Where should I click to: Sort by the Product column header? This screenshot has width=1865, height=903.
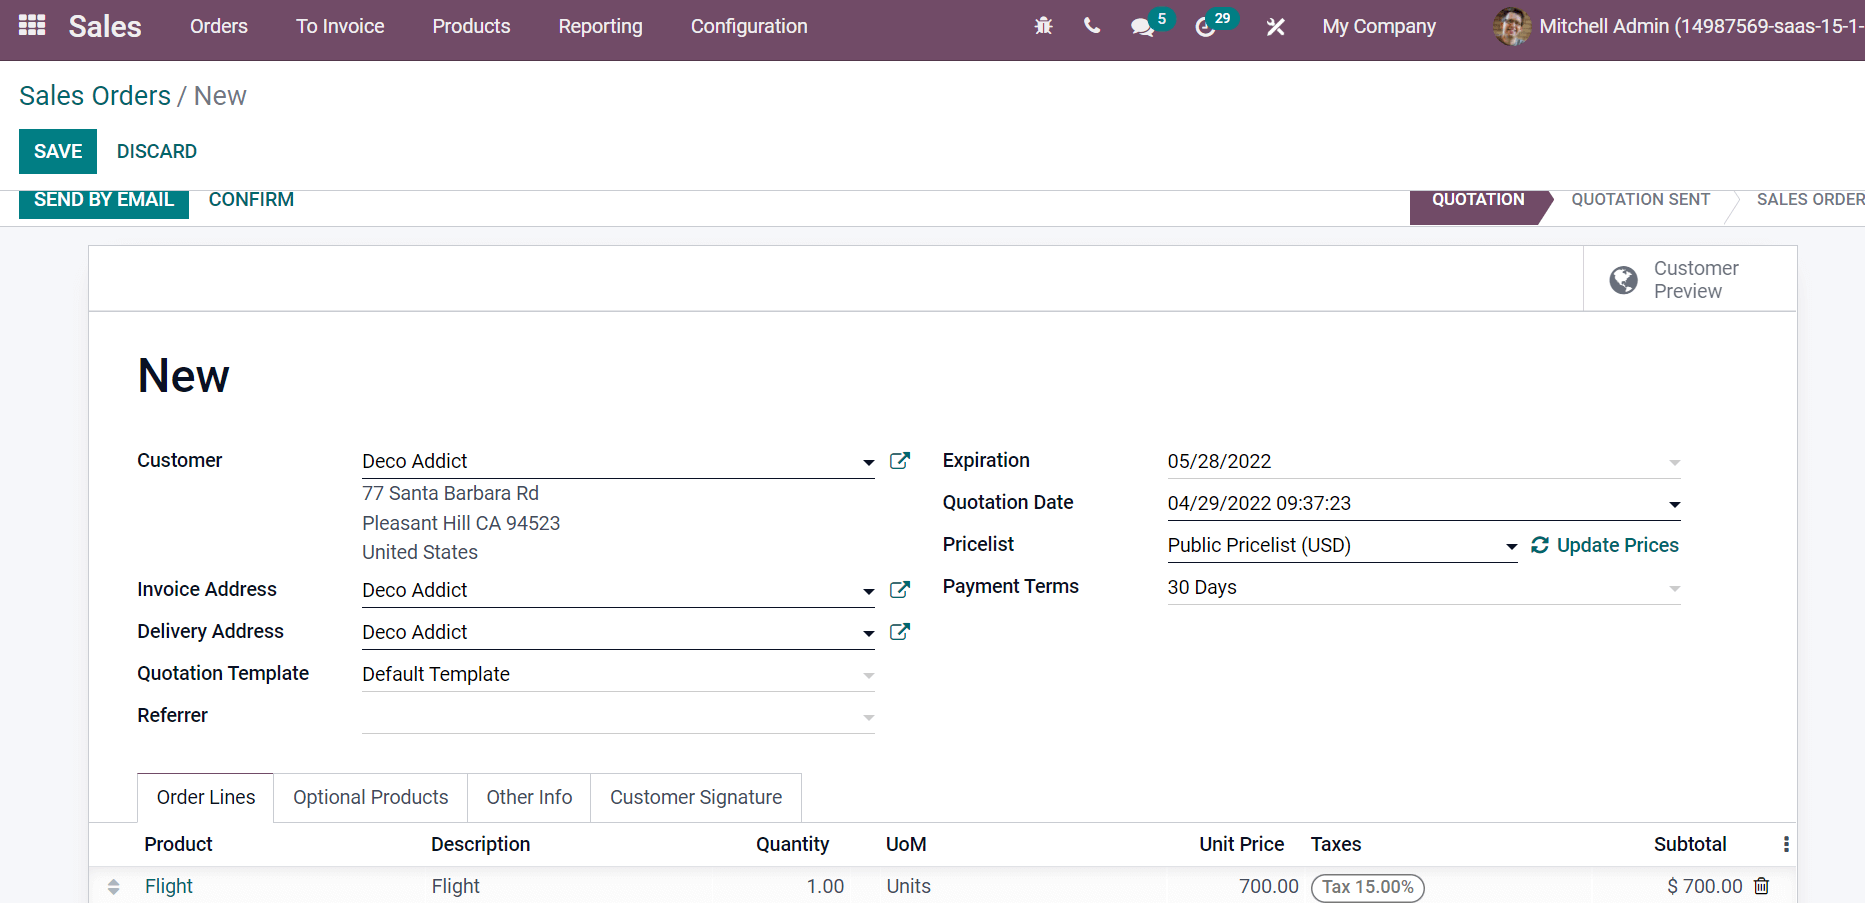[x=178, y=844]
